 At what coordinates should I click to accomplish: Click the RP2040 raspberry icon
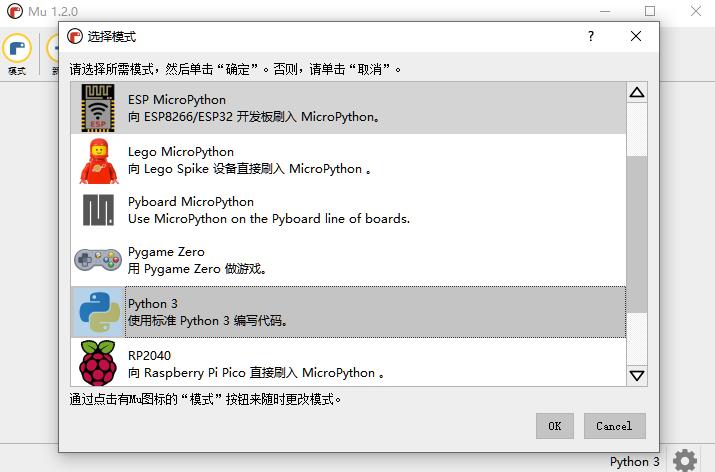(98, 363)
